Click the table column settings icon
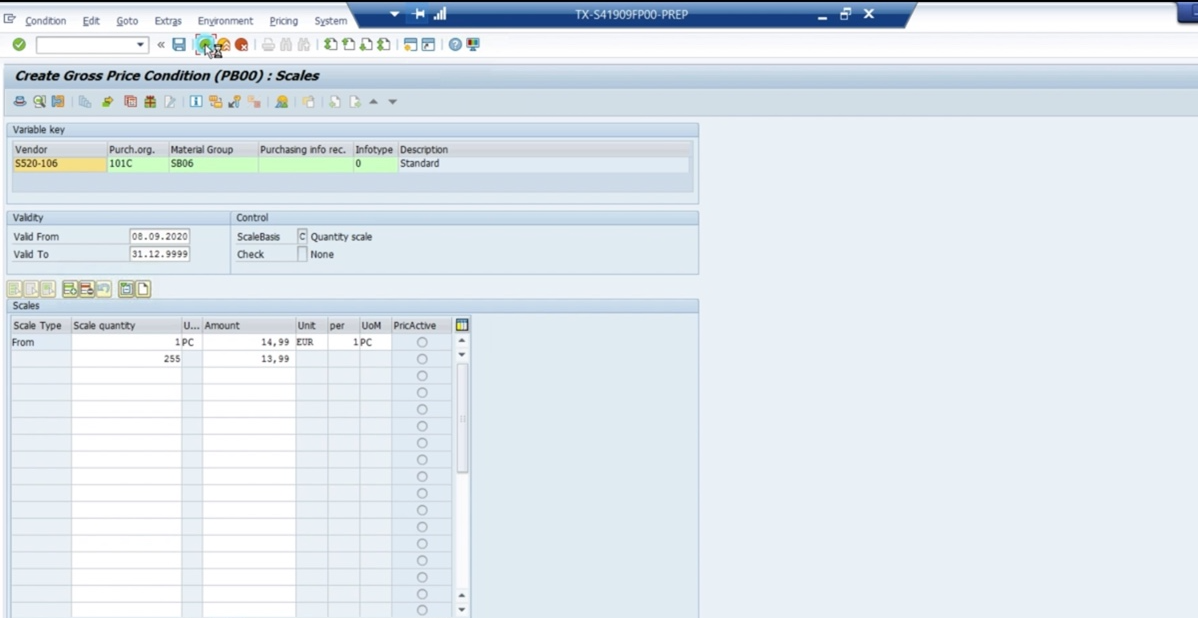Image resolution: width=1198 pixels, height=618 pixels. click(x=461, y=325)
